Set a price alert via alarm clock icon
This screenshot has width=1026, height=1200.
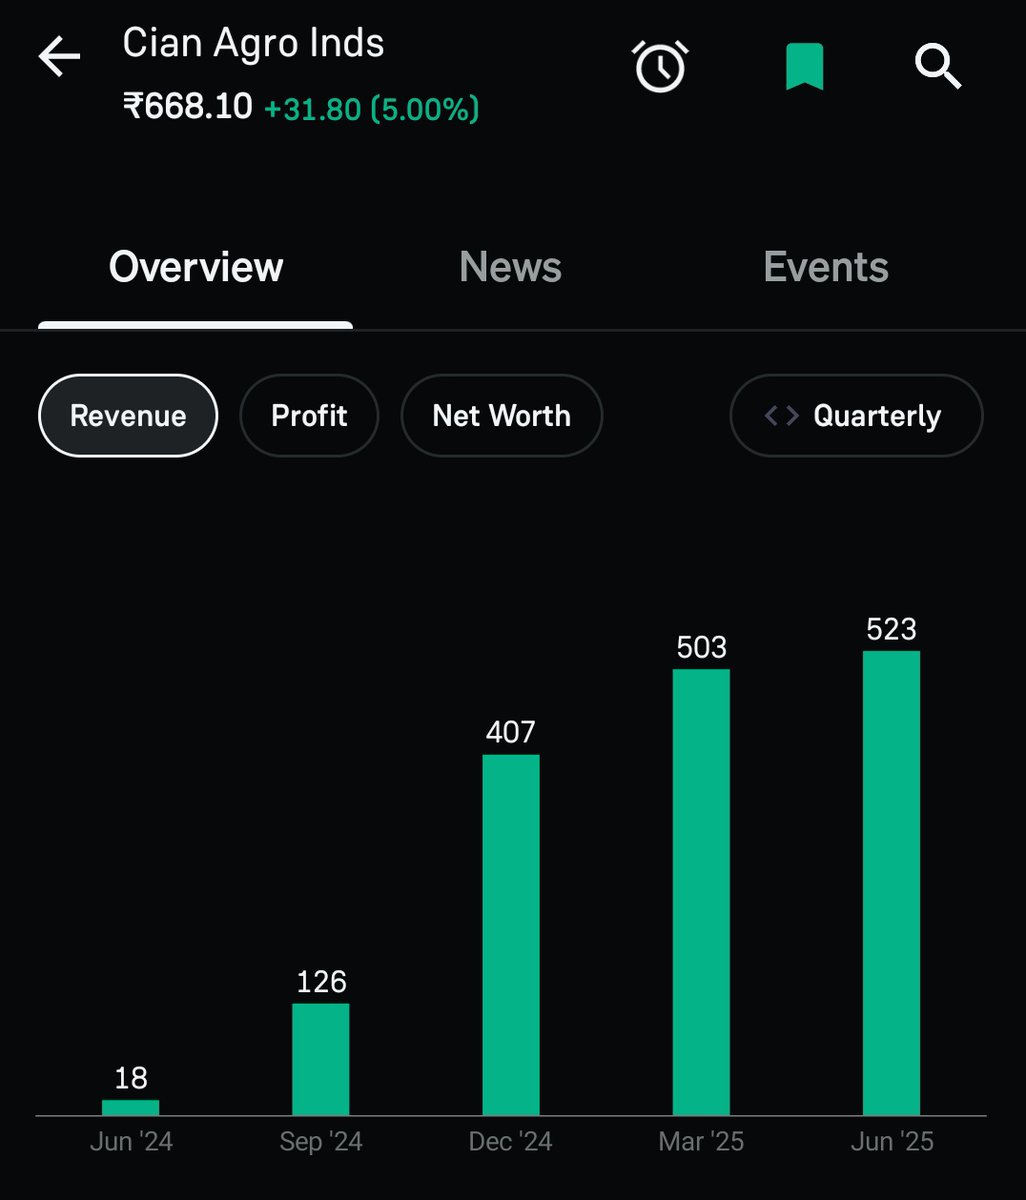[x=661, y=66]
